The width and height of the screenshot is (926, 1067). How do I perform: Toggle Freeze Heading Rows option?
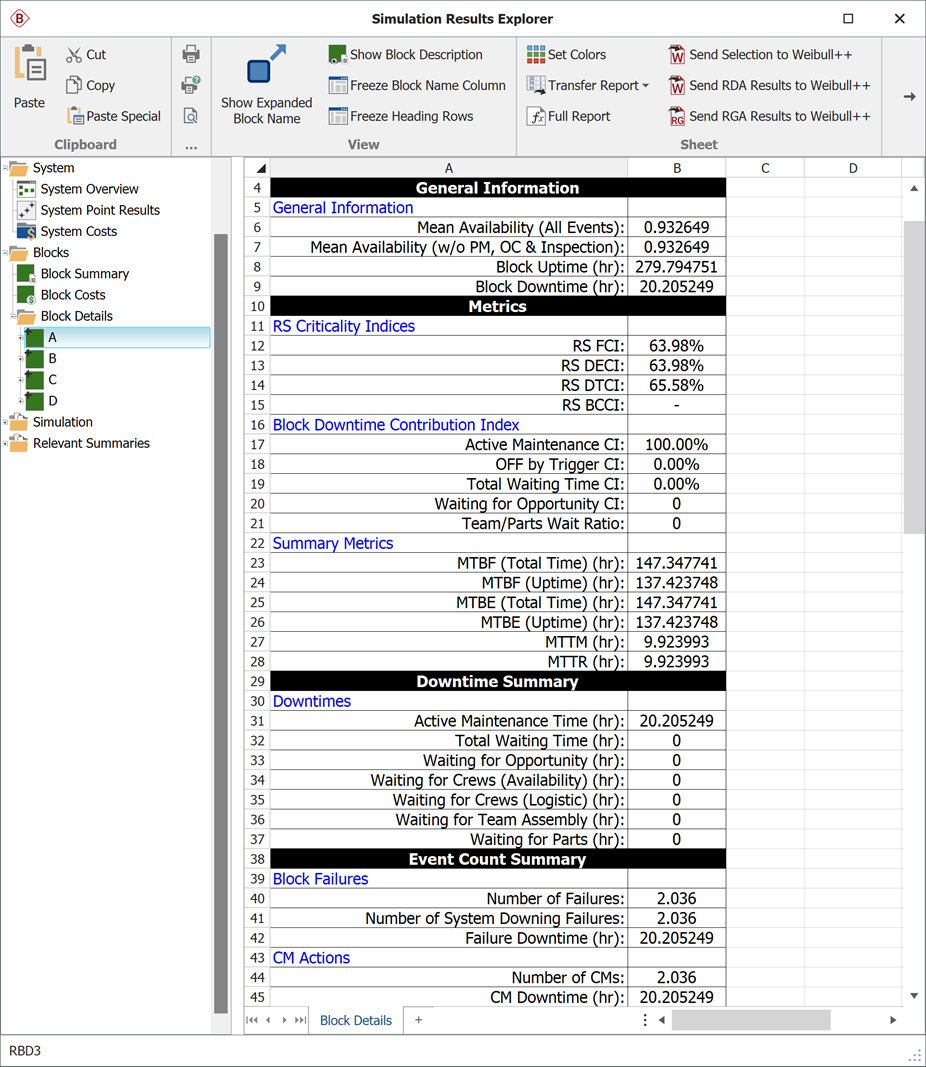pyautogui.click(x=401, y=116)
